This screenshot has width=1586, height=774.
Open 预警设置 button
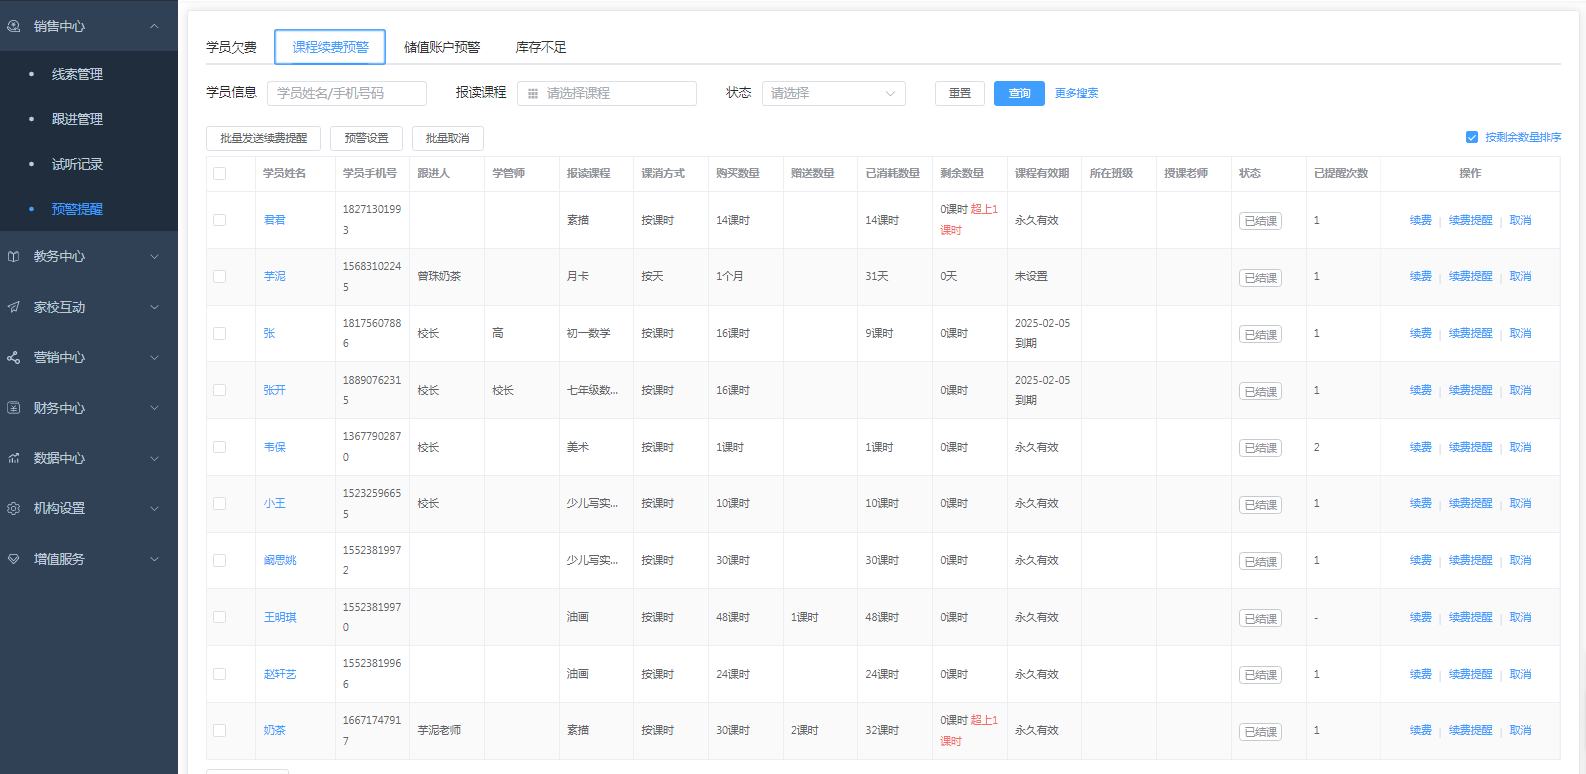click(366, 138)
